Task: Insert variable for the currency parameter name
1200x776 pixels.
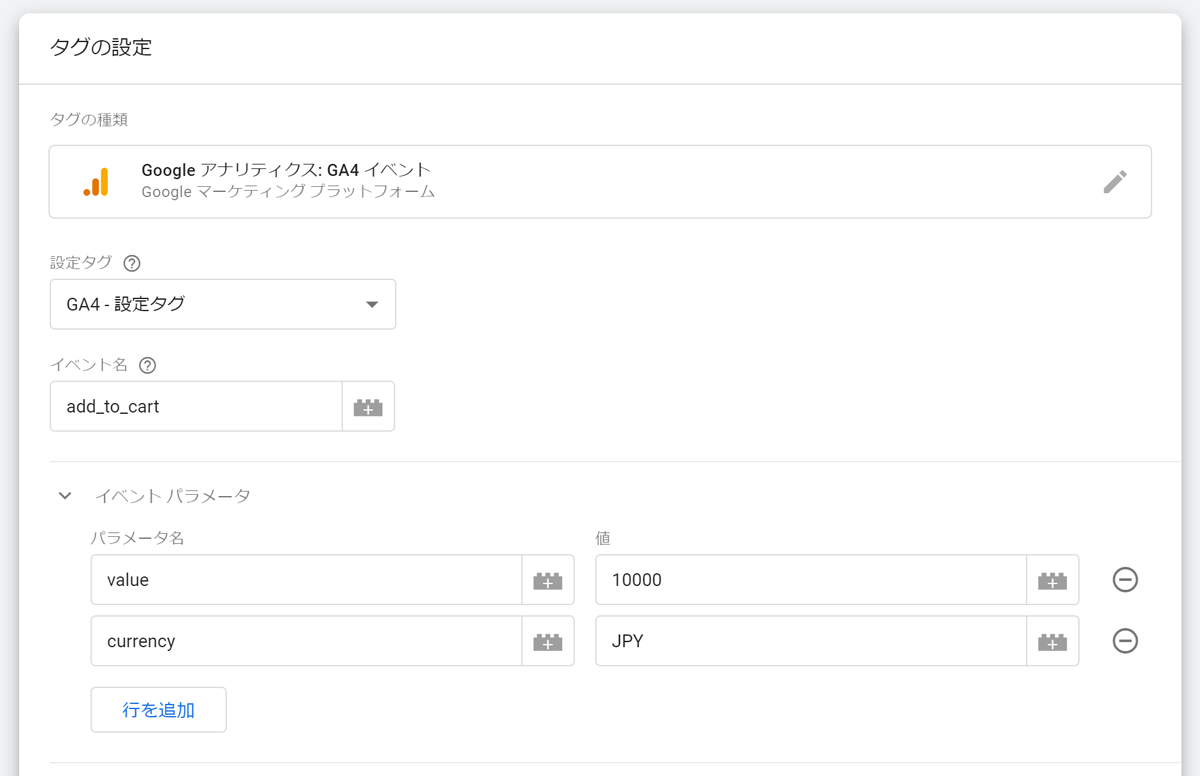Action: [547, 641]
